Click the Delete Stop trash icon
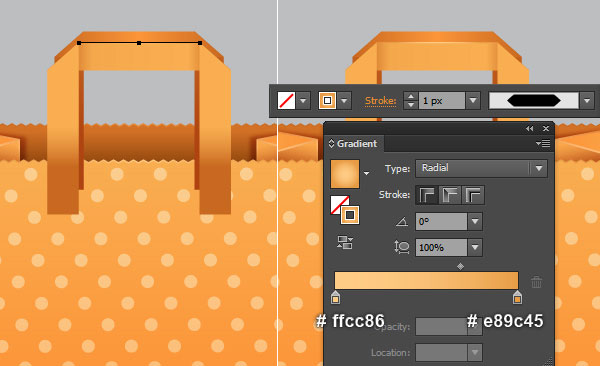The image size is (600, 366). (x=536, y=282)
